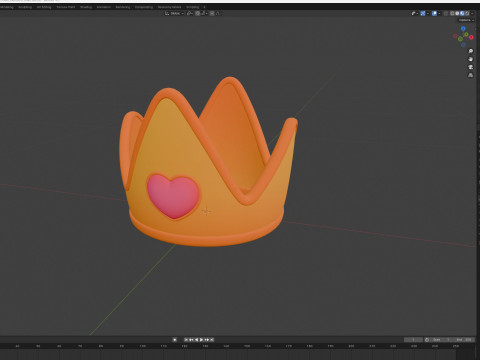Jump to the previous keyframe
480x360 pixels.
191,340
